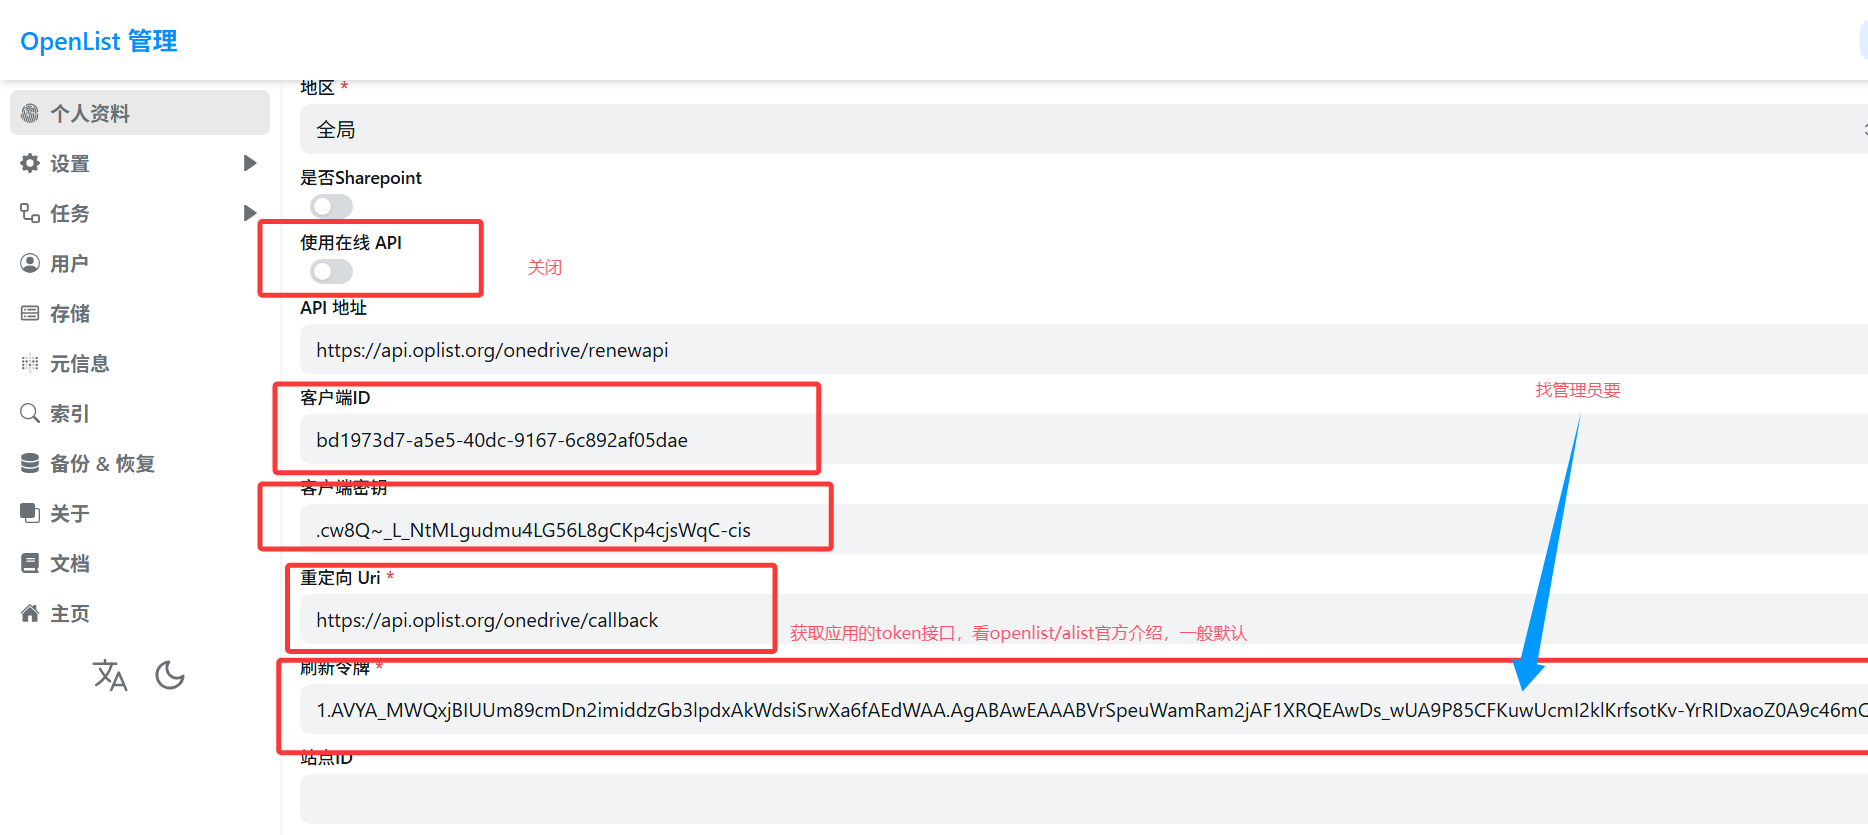
Task: Expand the Settings submenu arrow
Action: pos(250,163)
